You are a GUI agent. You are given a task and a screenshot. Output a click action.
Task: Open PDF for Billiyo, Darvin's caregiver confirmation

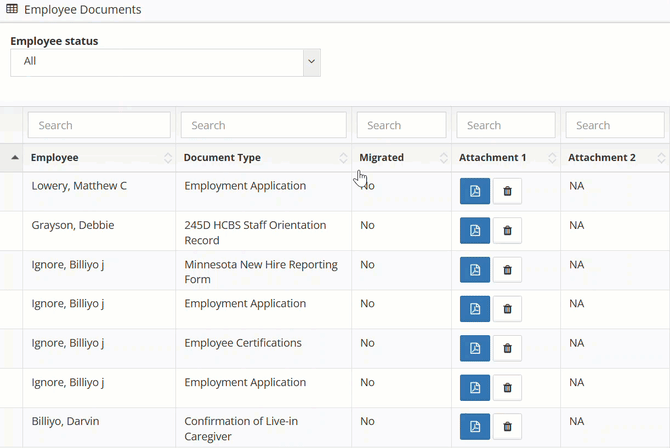click(474, 426)
